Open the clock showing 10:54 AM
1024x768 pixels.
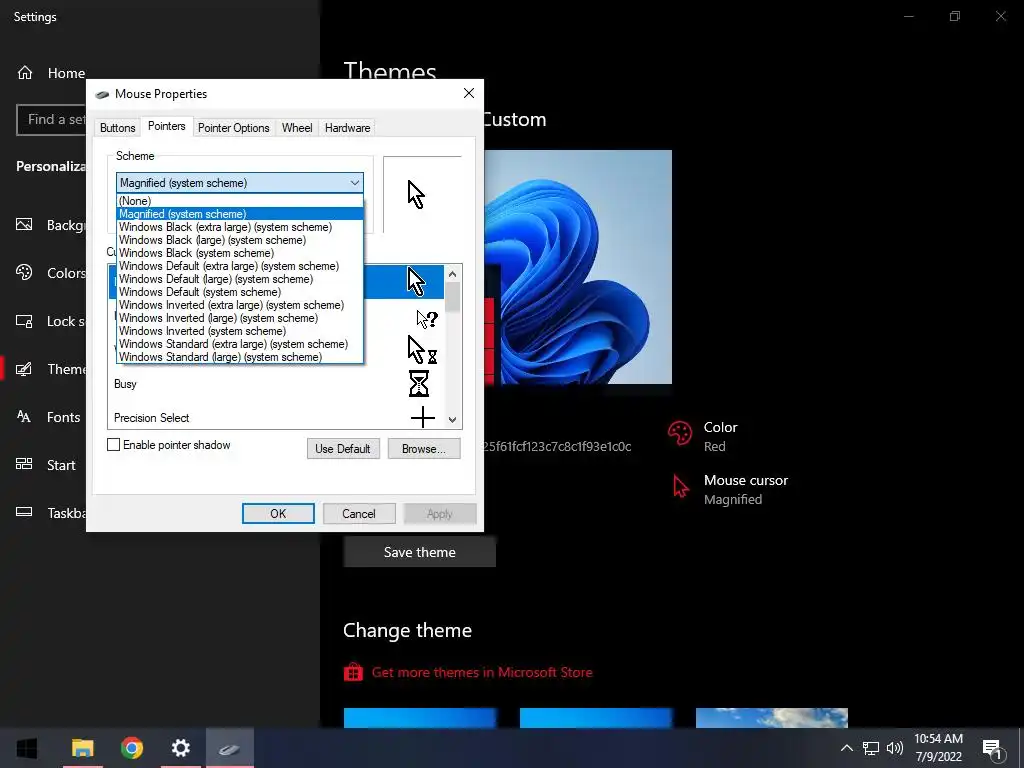pyautogui.click(x=938, y=748)
